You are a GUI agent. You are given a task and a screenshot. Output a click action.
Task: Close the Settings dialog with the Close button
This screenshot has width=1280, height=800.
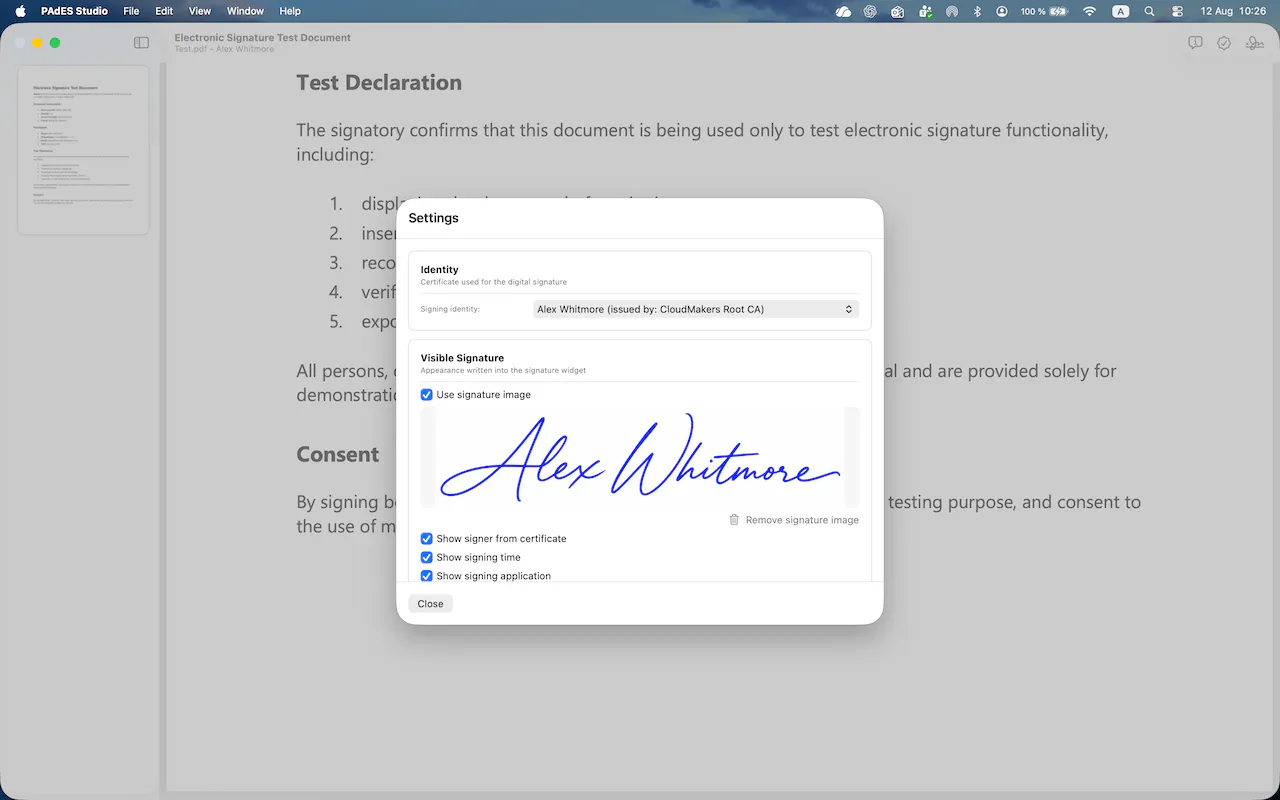(x=431, y=604)
